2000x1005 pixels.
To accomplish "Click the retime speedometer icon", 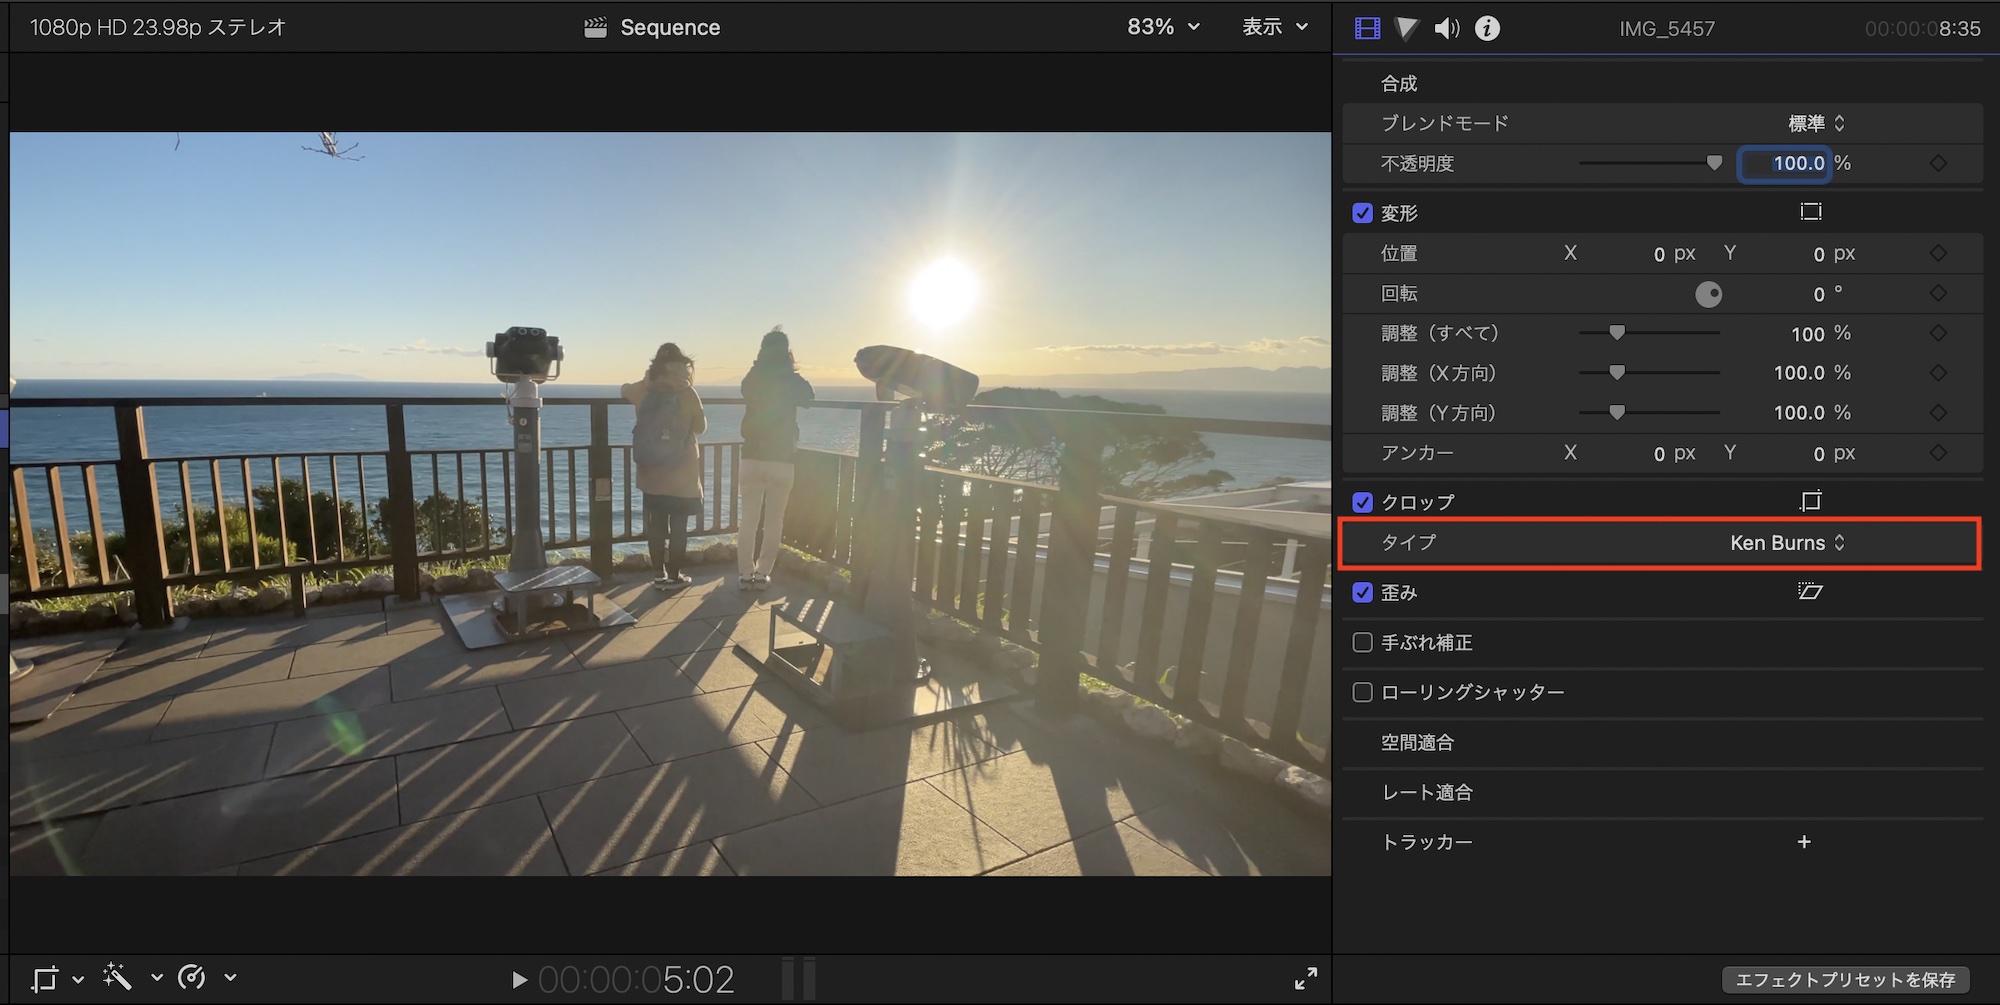I will tap(191, 977).
